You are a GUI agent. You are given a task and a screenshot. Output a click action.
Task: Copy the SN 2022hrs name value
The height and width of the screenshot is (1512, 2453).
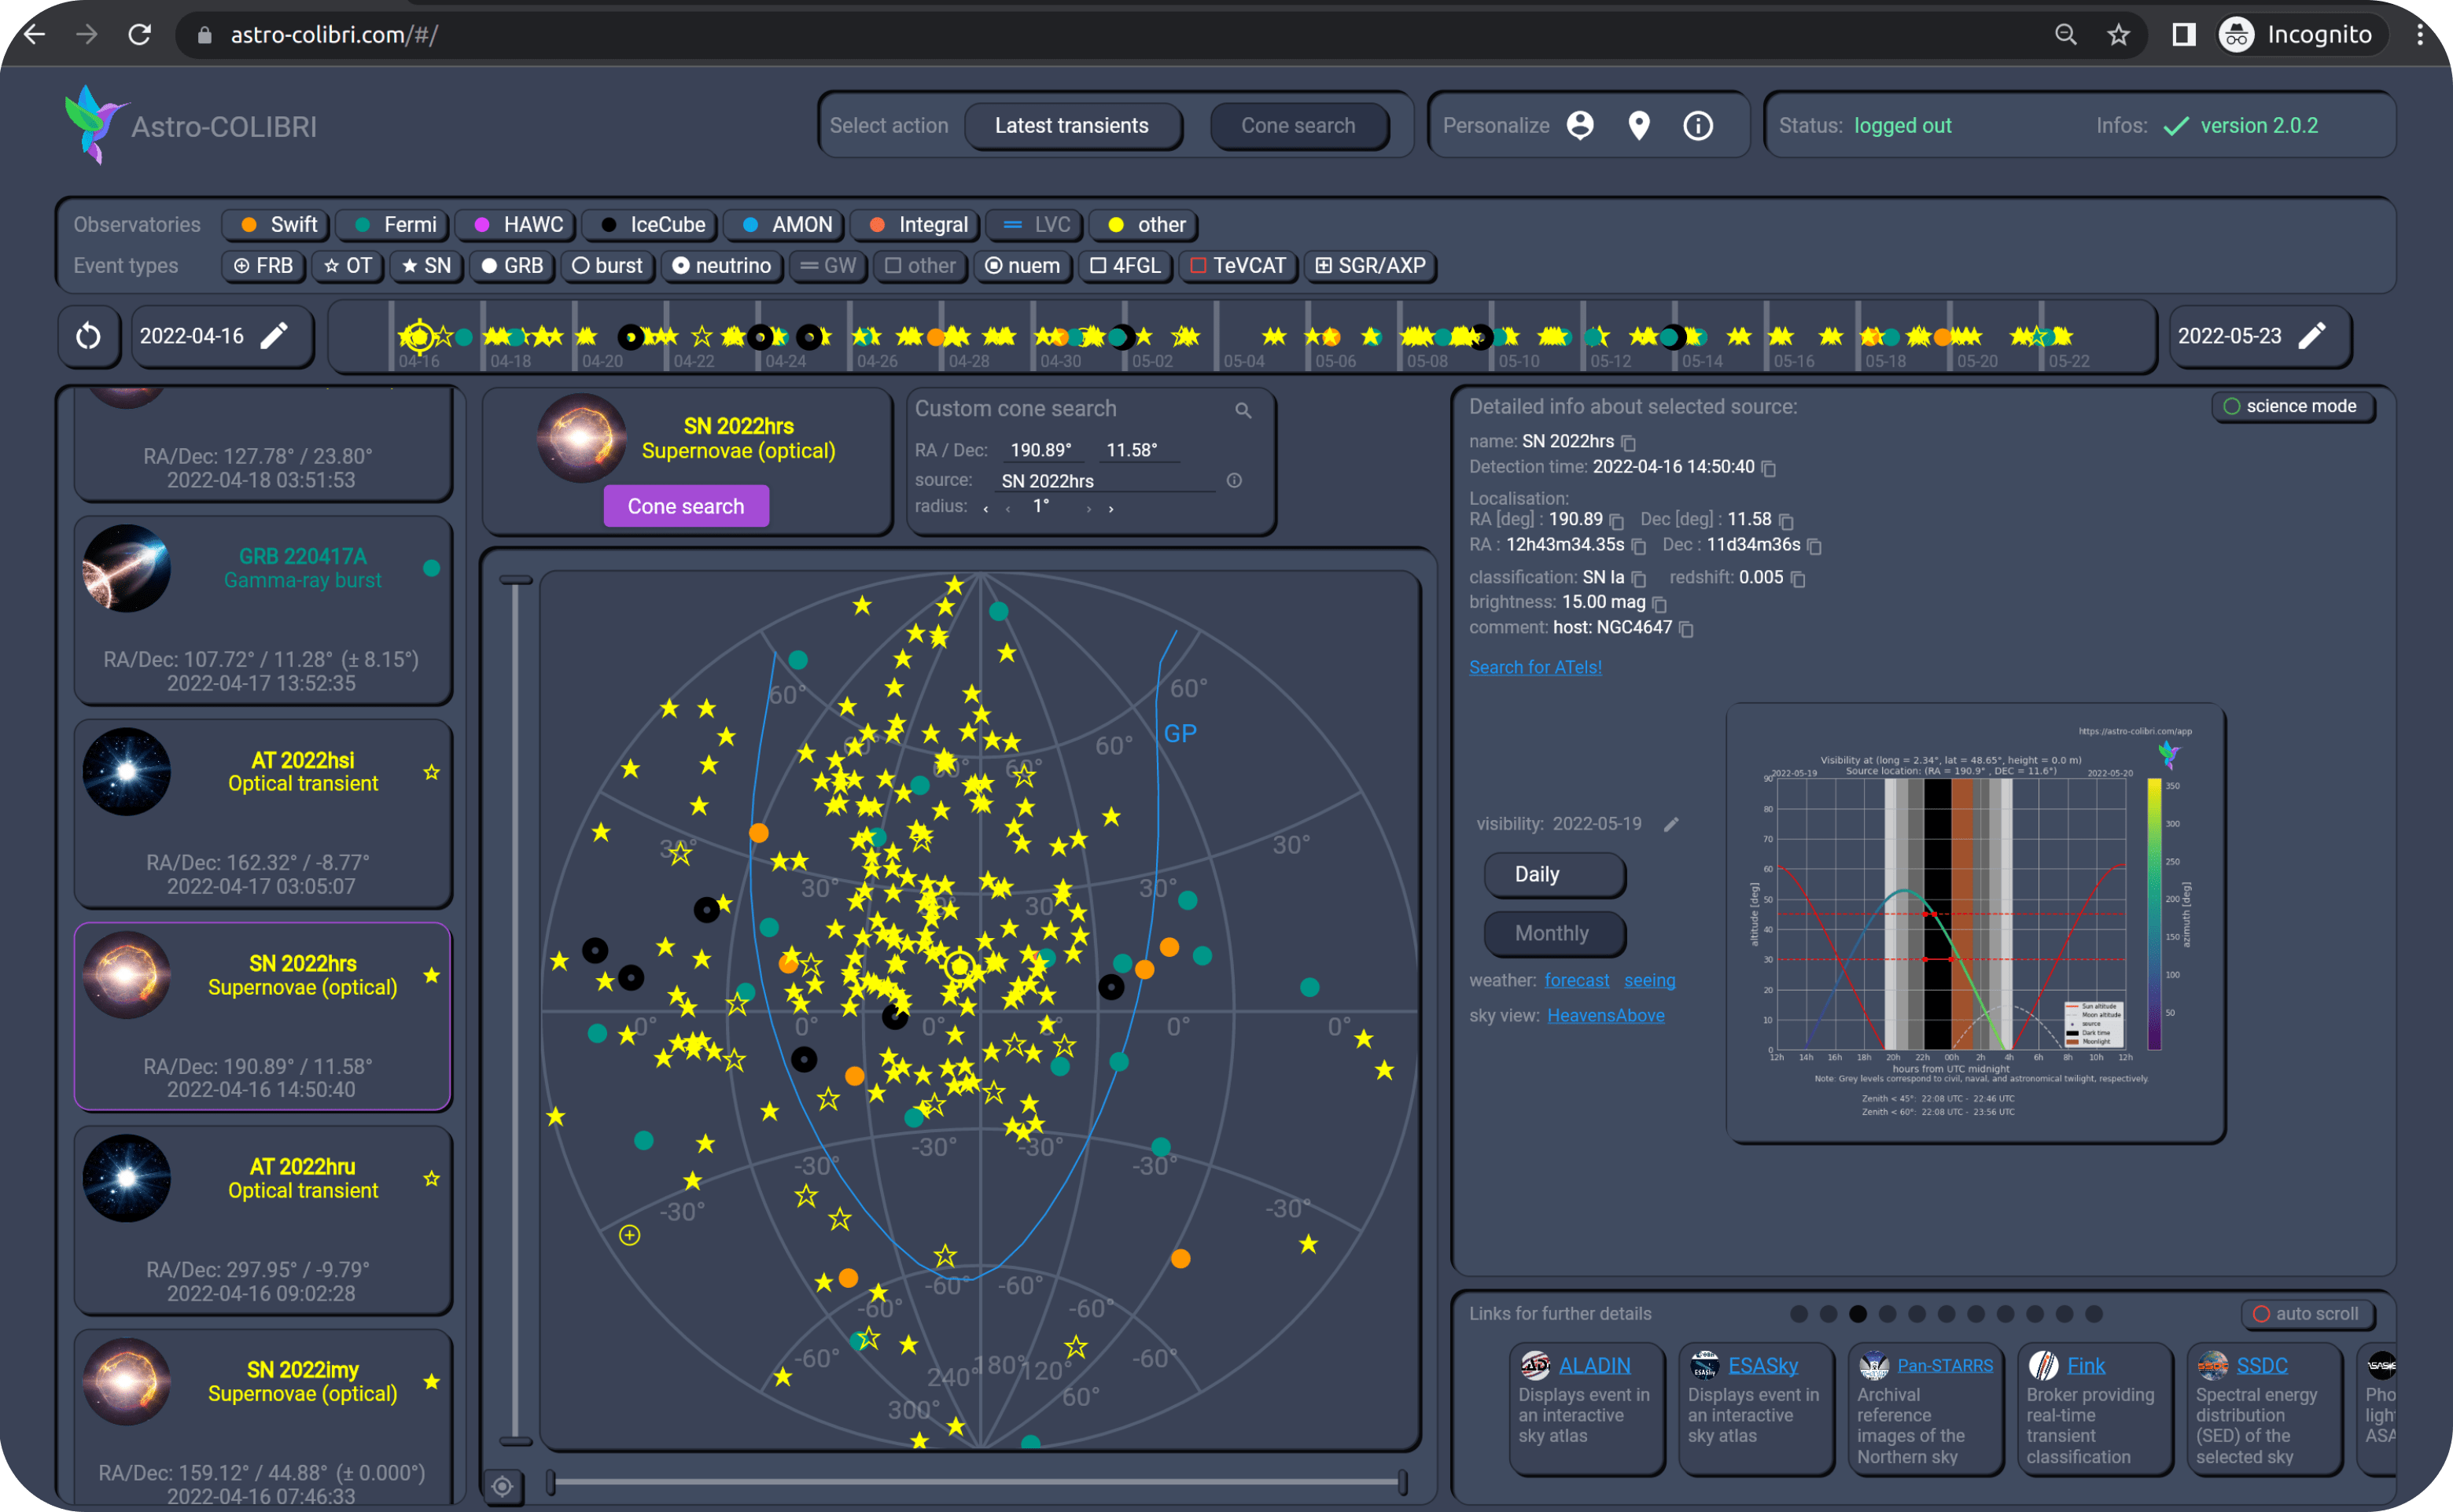tap(1628, 442)
